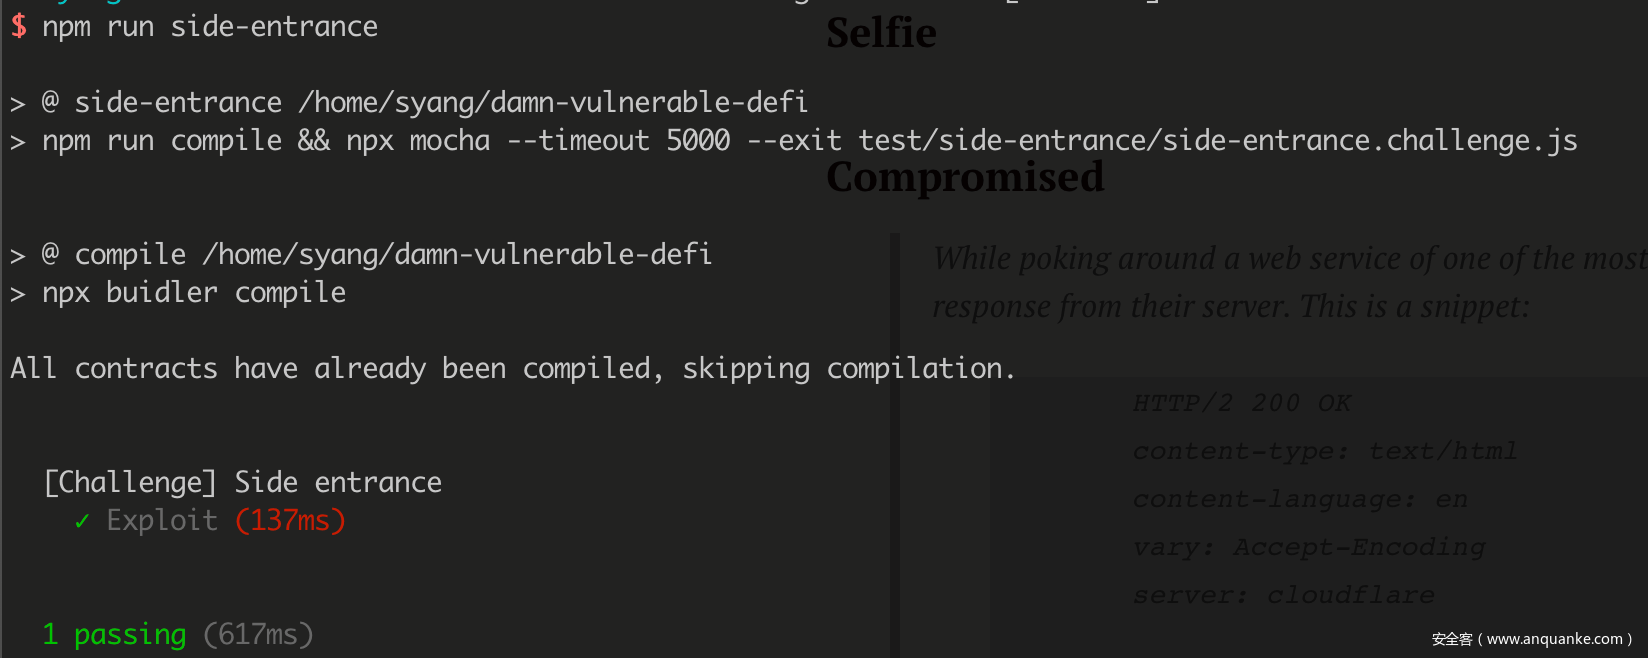Click the side-entrance.challenge.js test file path
This screenshot has width=1648, height=658.
point(1217,141)
